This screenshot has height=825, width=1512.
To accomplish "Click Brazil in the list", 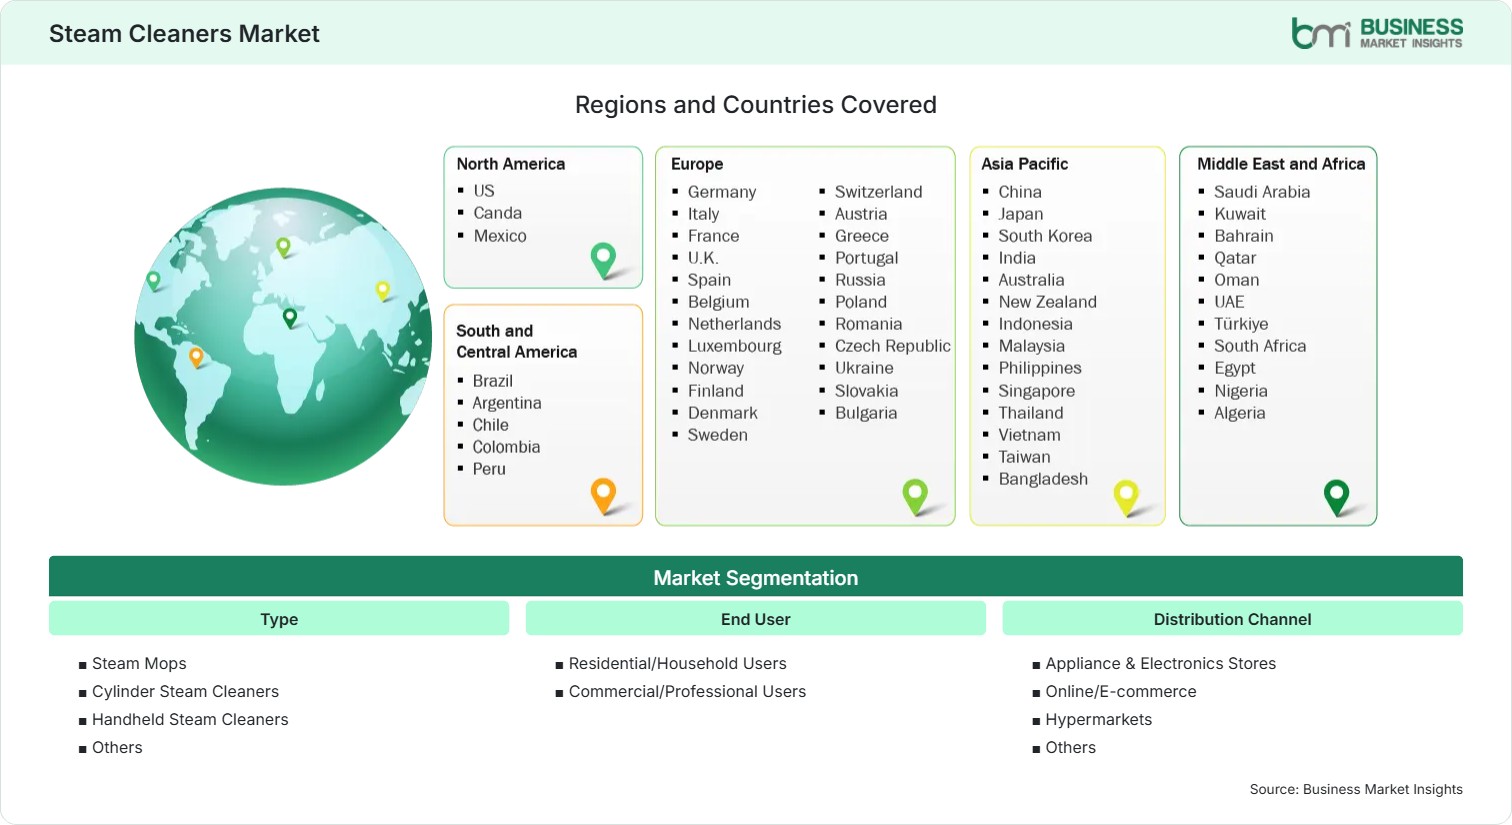I will click(493, 381).
